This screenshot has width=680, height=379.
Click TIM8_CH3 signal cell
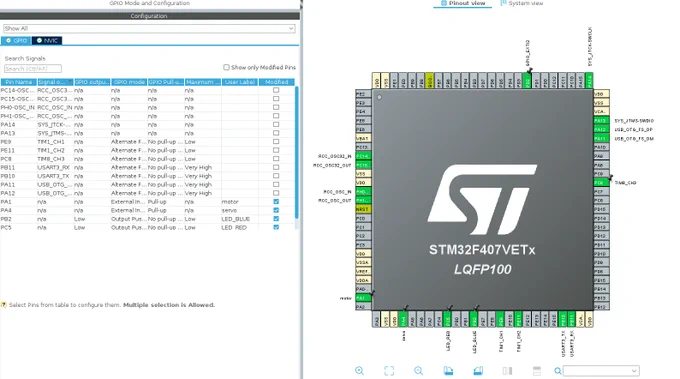(55, 159)
